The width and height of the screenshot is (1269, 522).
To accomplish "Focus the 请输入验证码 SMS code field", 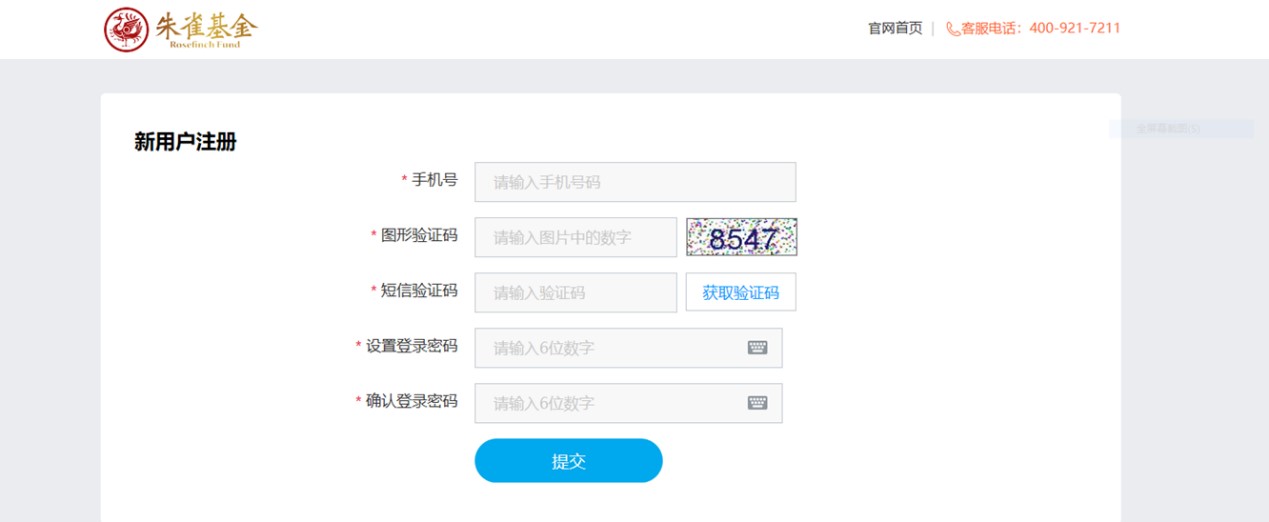I will pos(576,293).
